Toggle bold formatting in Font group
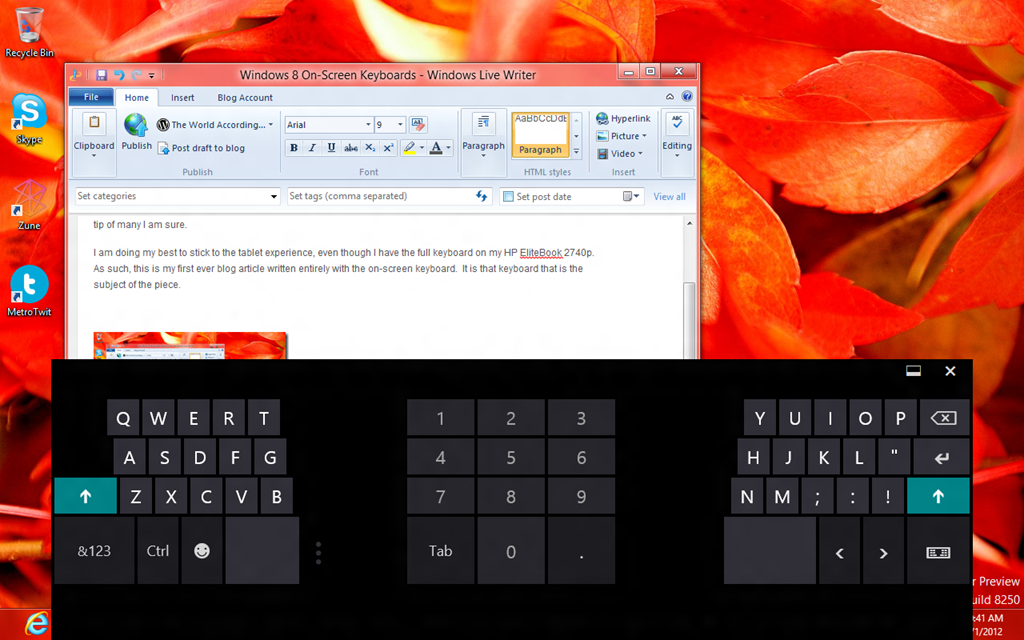1024x640 pixels. coord(294,148)
